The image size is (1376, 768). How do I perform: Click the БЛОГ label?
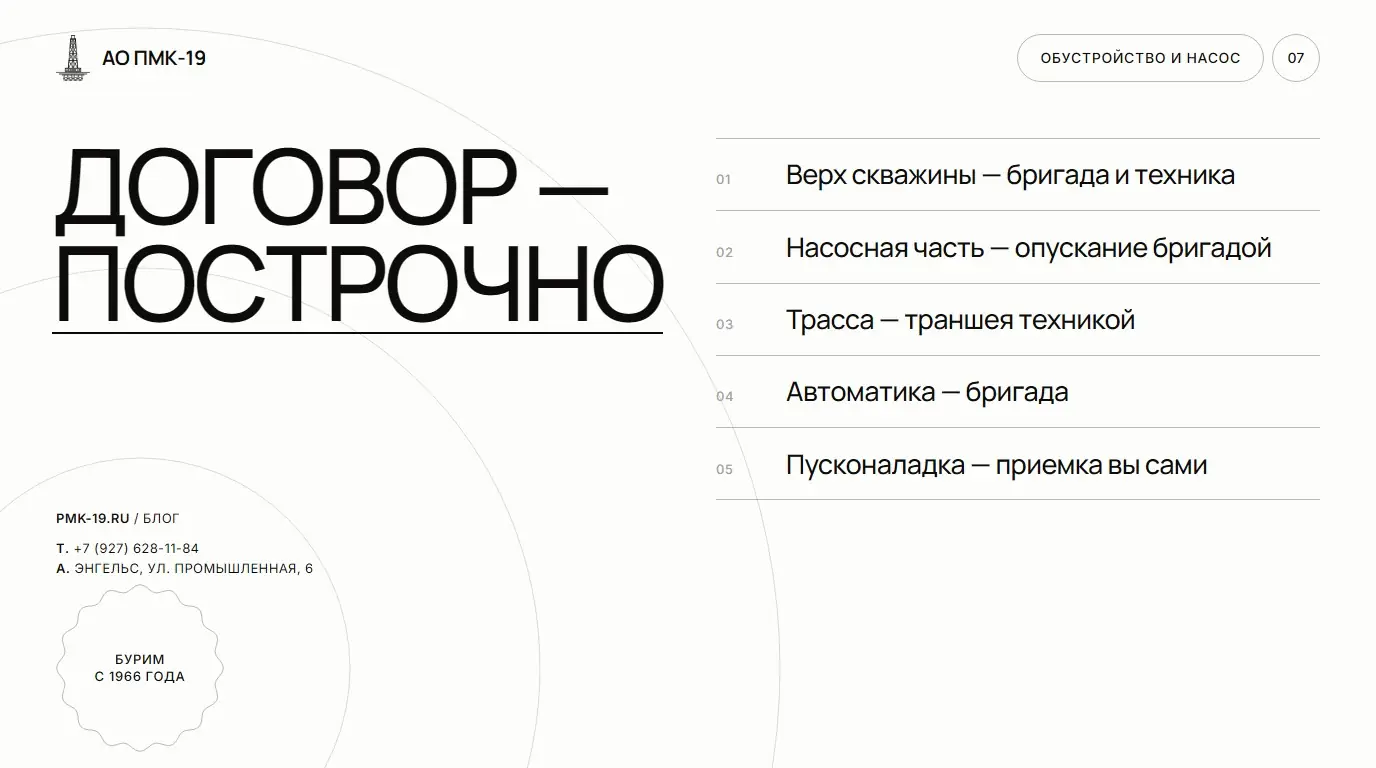point(162,518)
